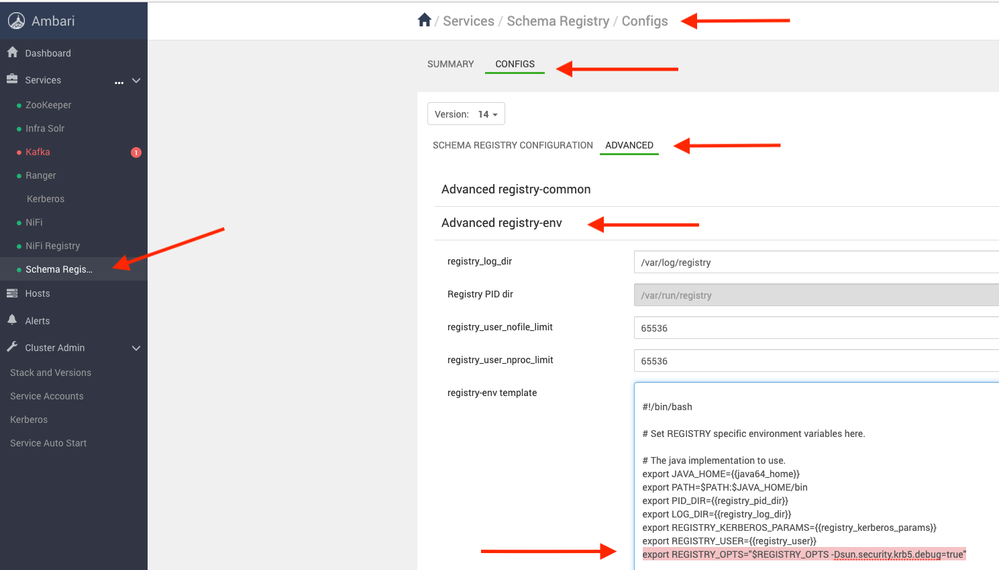Click the export JAVA_HOME line
Screen dimensions: 999x570
point(721,474)
